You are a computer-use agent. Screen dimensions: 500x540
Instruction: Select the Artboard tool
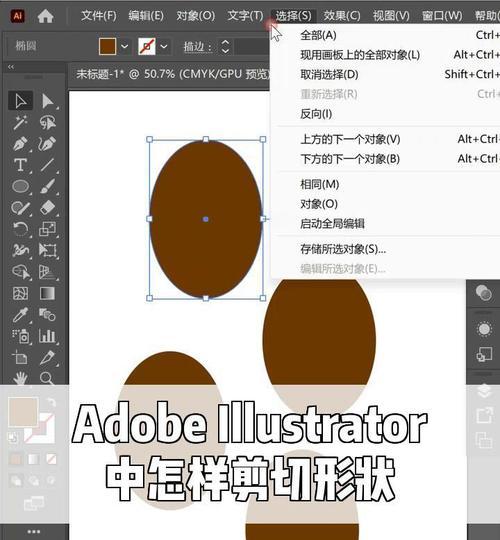pyautogui.click(x=20, y=358)
